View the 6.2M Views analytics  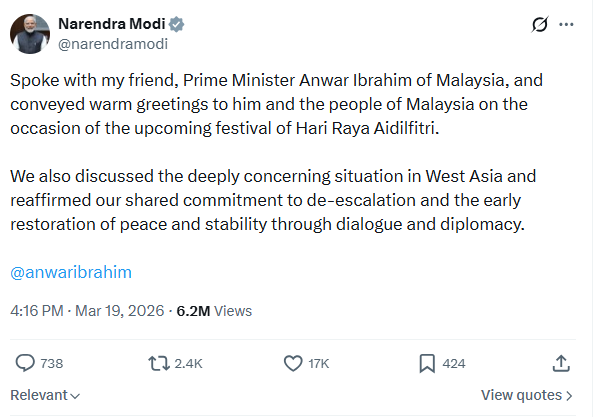click(214, 311)
